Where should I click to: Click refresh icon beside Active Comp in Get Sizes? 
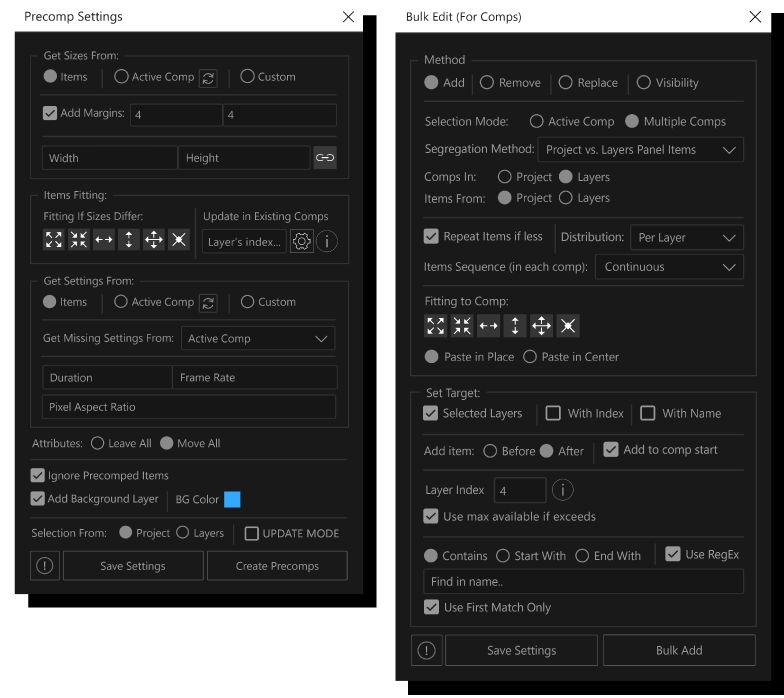click(208, 77)
